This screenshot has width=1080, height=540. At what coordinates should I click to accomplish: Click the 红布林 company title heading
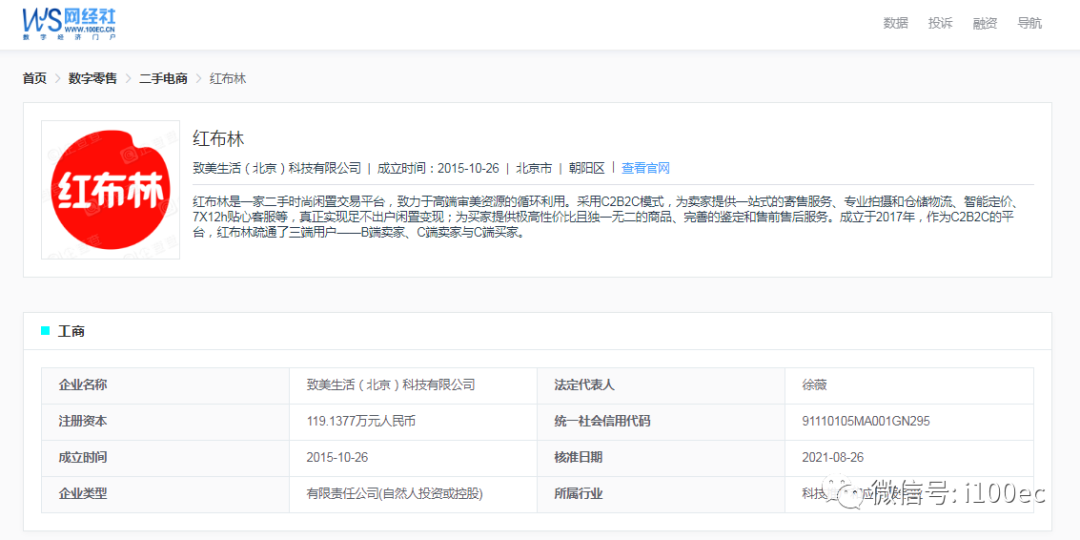tap(218, 139)
